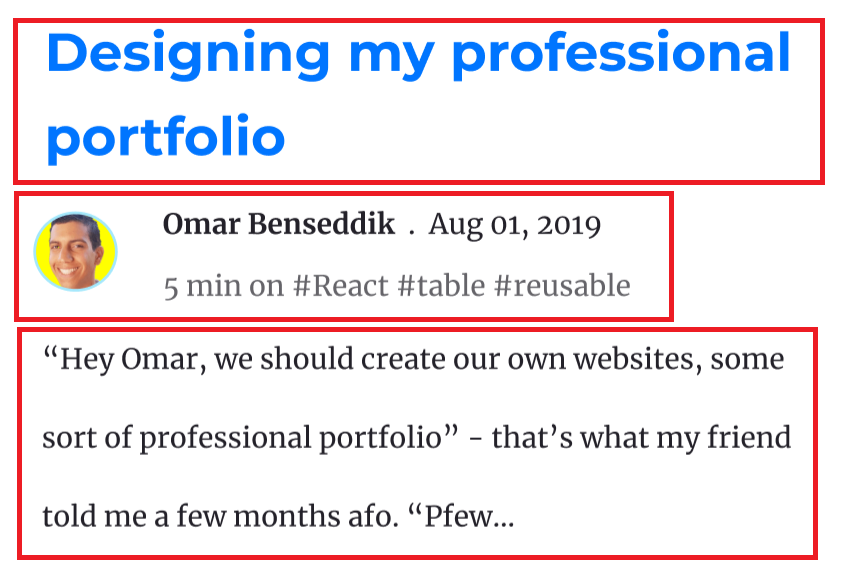The height and width of the screenshot is (576, 846).
Task: Click the year 2019 in the date
Action: [x=569, y=225]
